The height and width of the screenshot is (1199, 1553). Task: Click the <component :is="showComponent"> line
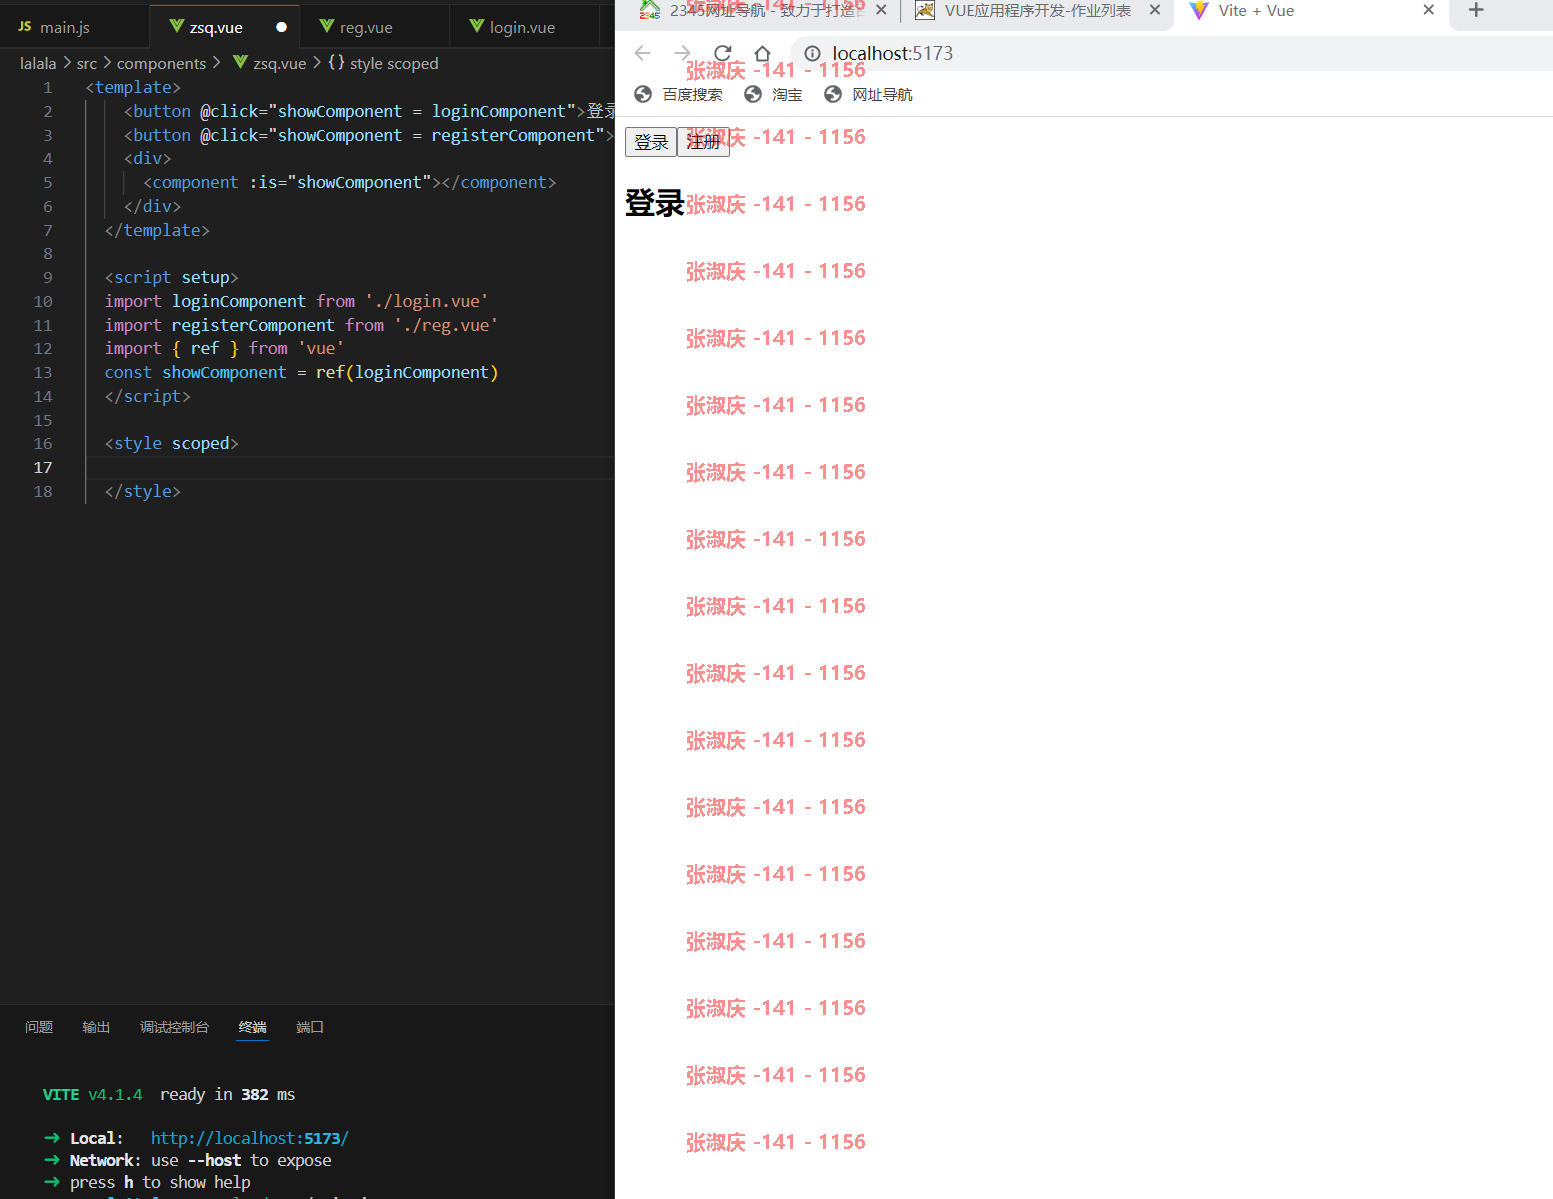pos(350,182)
